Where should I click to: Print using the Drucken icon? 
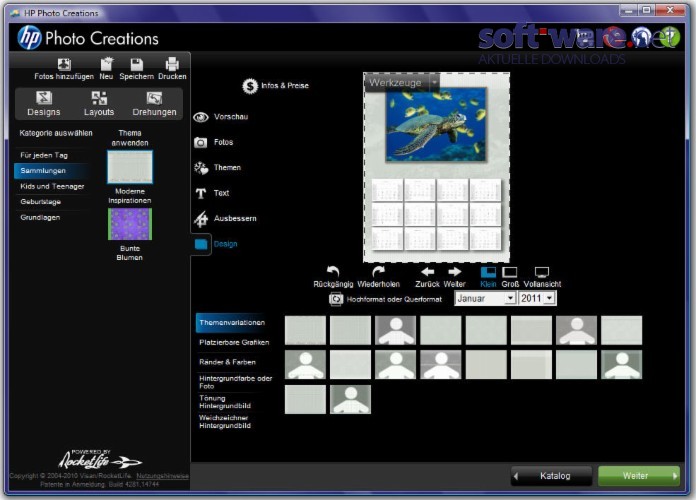pos(172,64)
